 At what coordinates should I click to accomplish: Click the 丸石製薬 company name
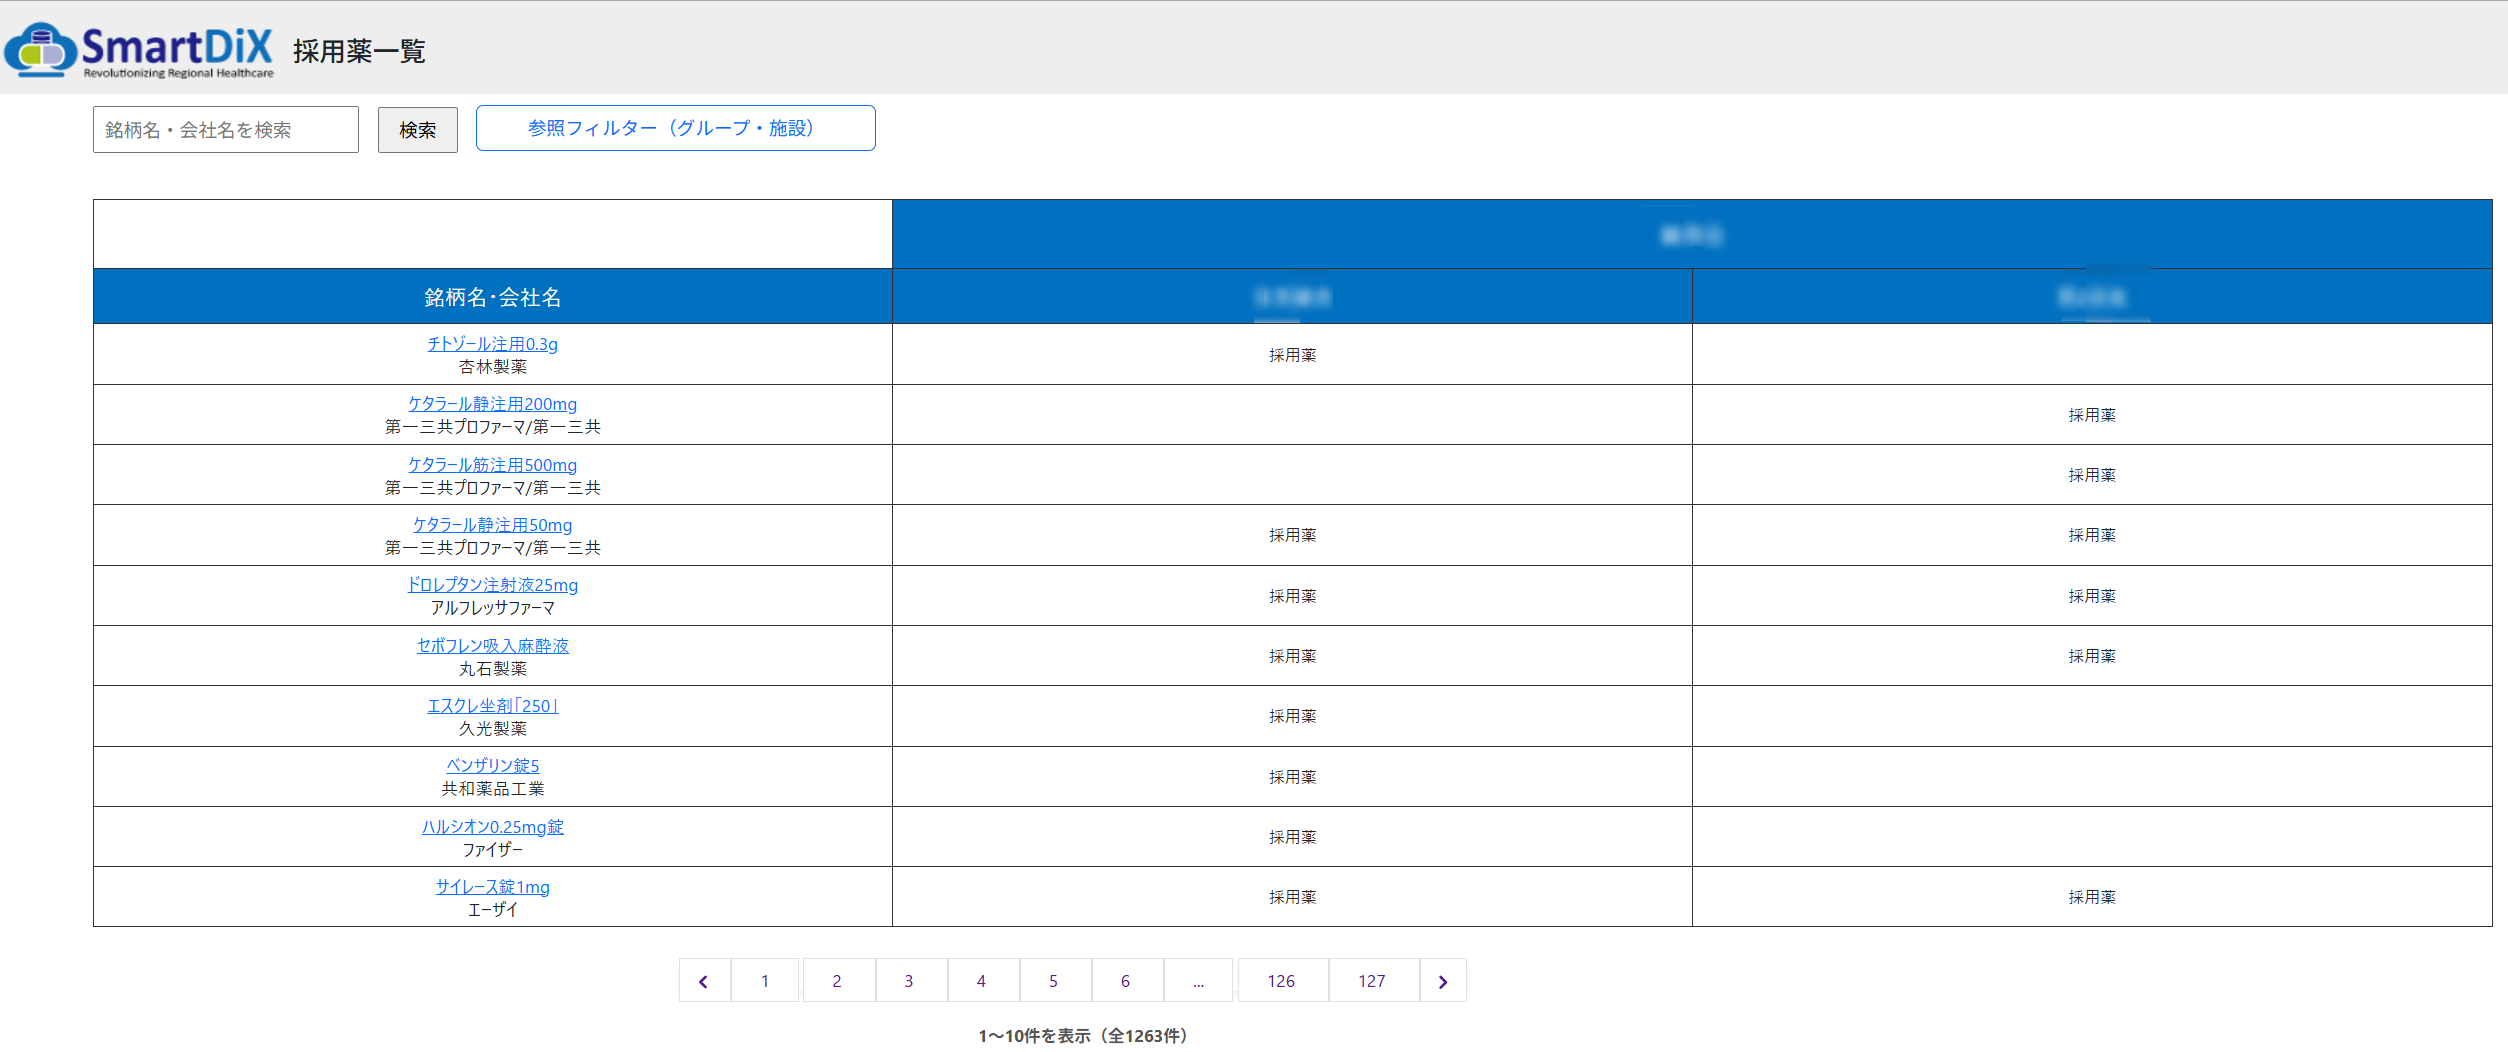click(x=493, y=669)
